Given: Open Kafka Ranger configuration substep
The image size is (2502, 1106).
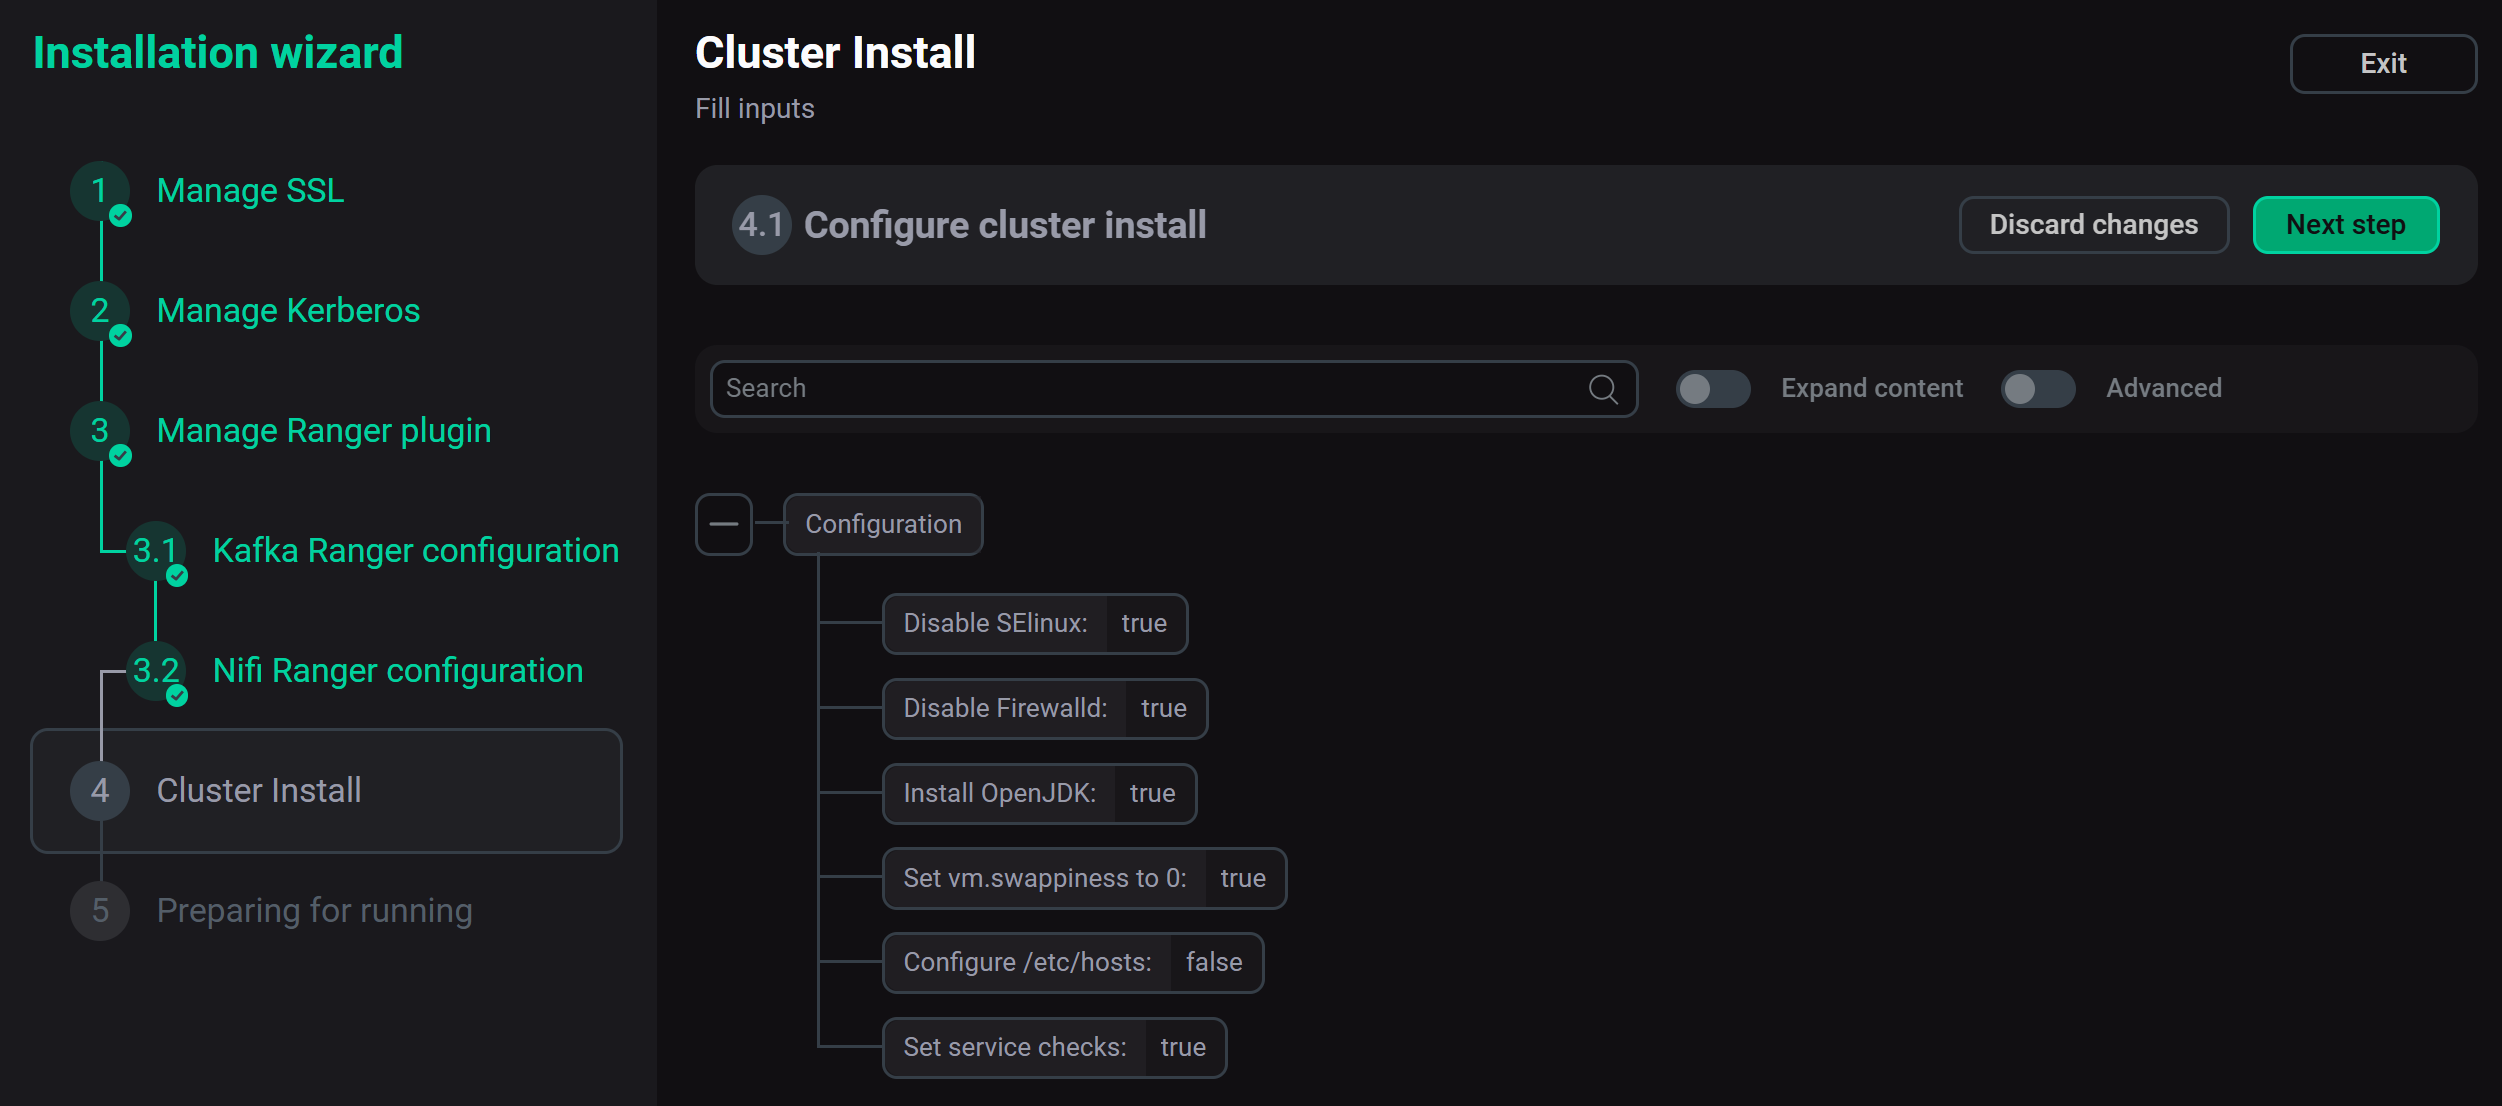Looking at the screenshot, I should pyautogui.click(x=416, y=551).
